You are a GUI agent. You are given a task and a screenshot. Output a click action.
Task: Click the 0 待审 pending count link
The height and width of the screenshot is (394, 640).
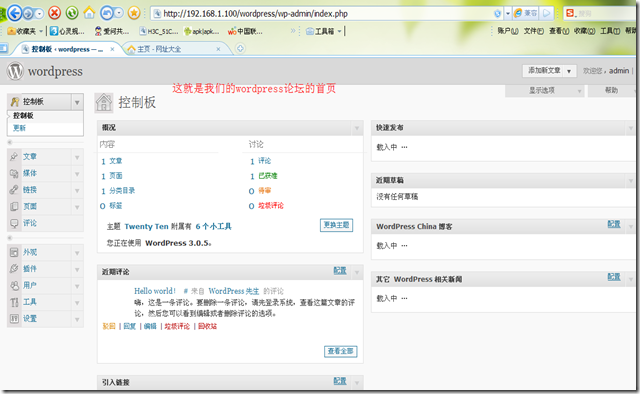click(260, 191)
